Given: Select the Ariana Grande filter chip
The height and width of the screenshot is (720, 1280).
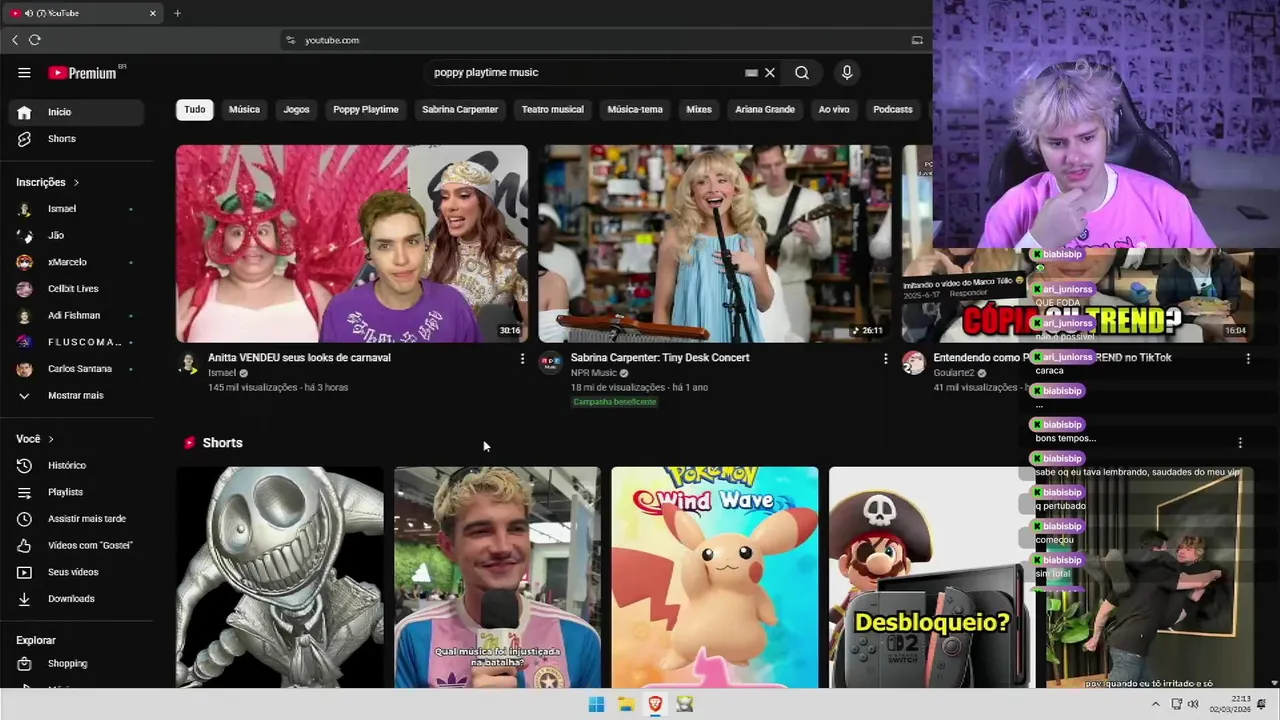Looking at the screenshot, I should [765, 110].
